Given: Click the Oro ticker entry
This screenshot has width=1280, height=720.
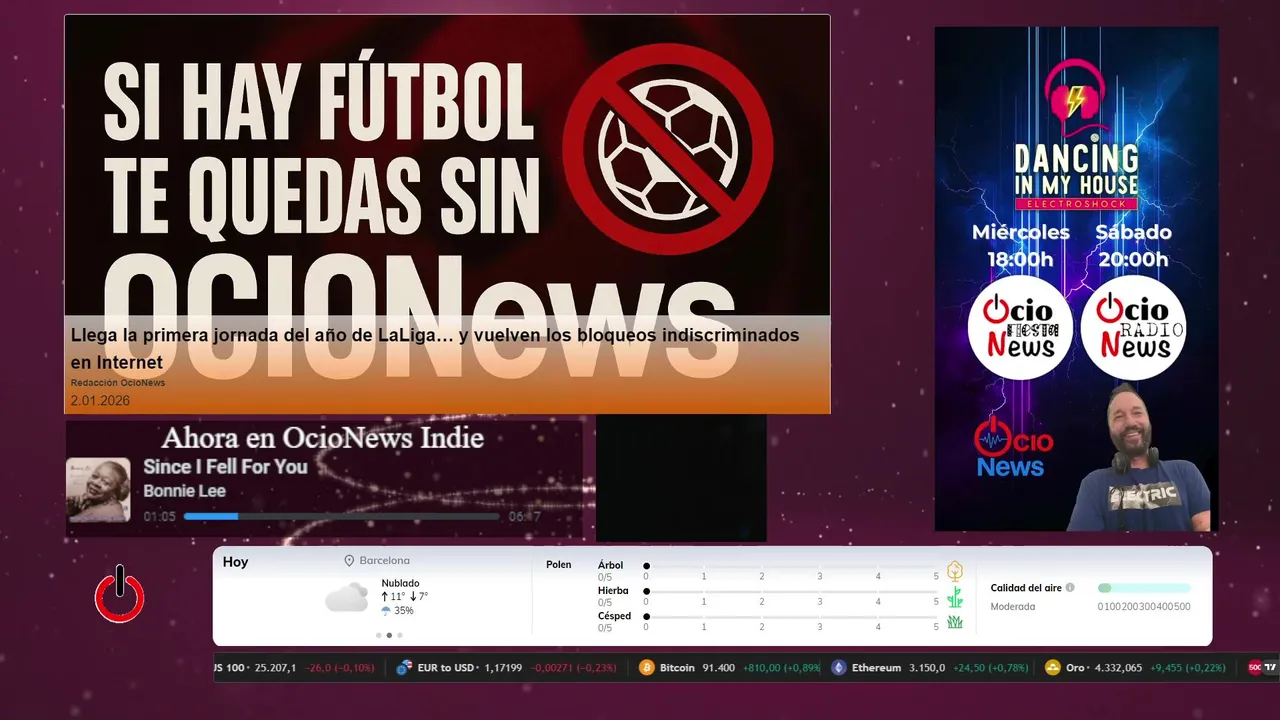Looking at the screenshot, I should tap(1135, 667).
